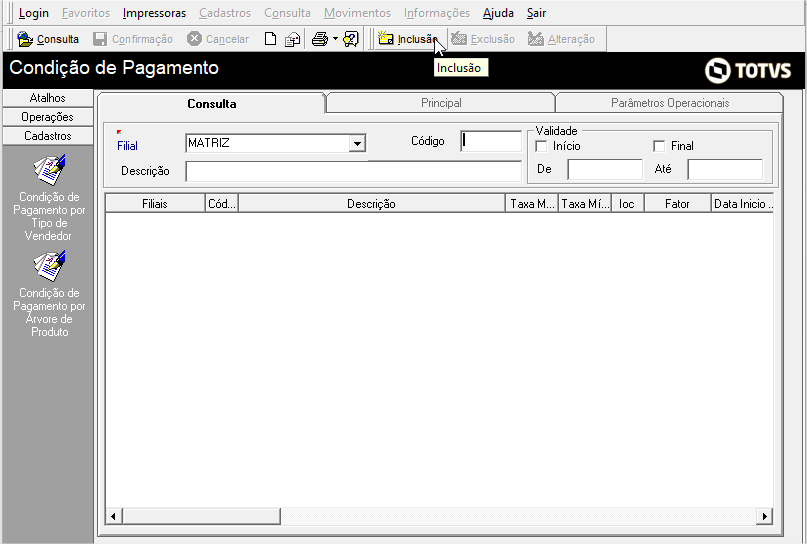Screen dimensions: 807x544
Task: Click the document-copy icon beside blank page
Action: [292, 39]
